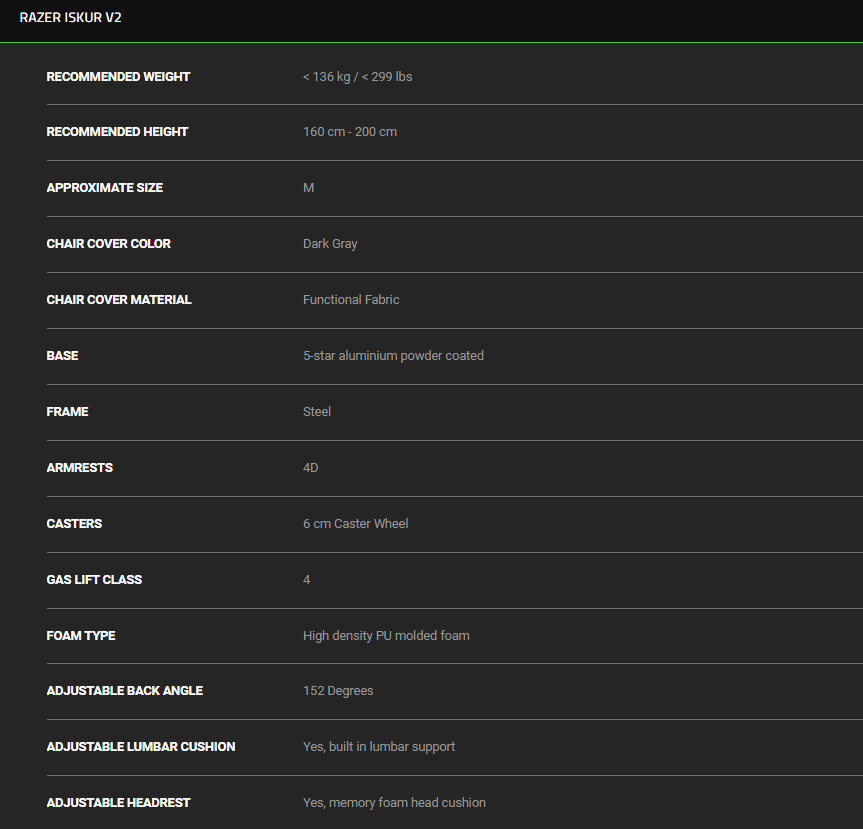The width and height of the screenshot is (863, 829).
Task: Click the Chair Cover Material label
Action: pyautogui.click(x=119, y=300)
